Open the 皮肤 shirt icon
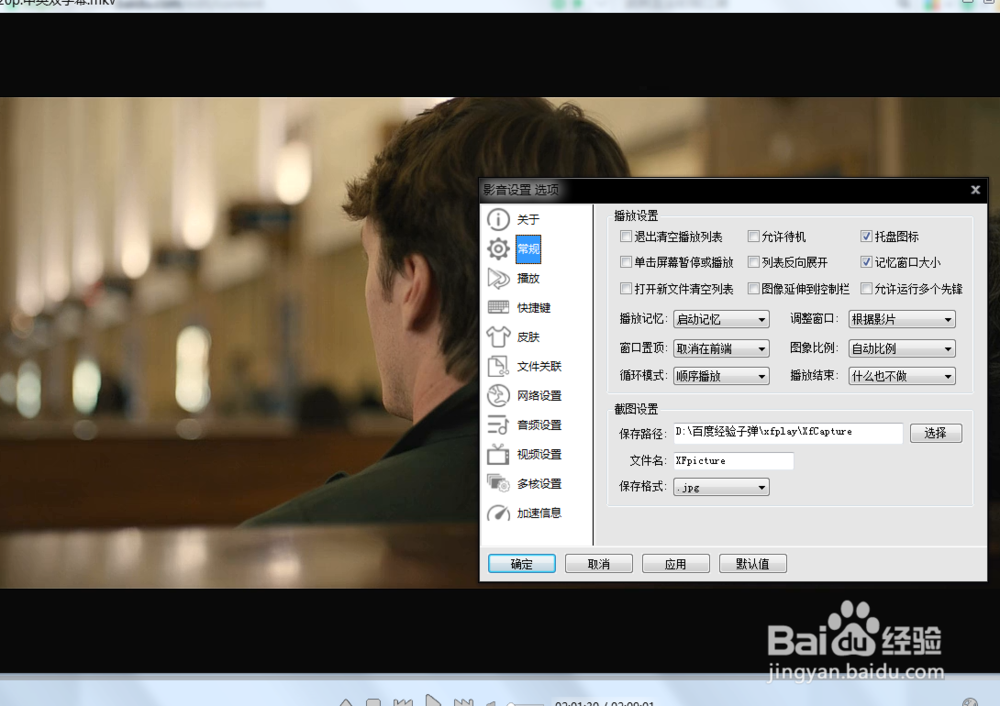The image size is (1000, 706). click(498, 336)
